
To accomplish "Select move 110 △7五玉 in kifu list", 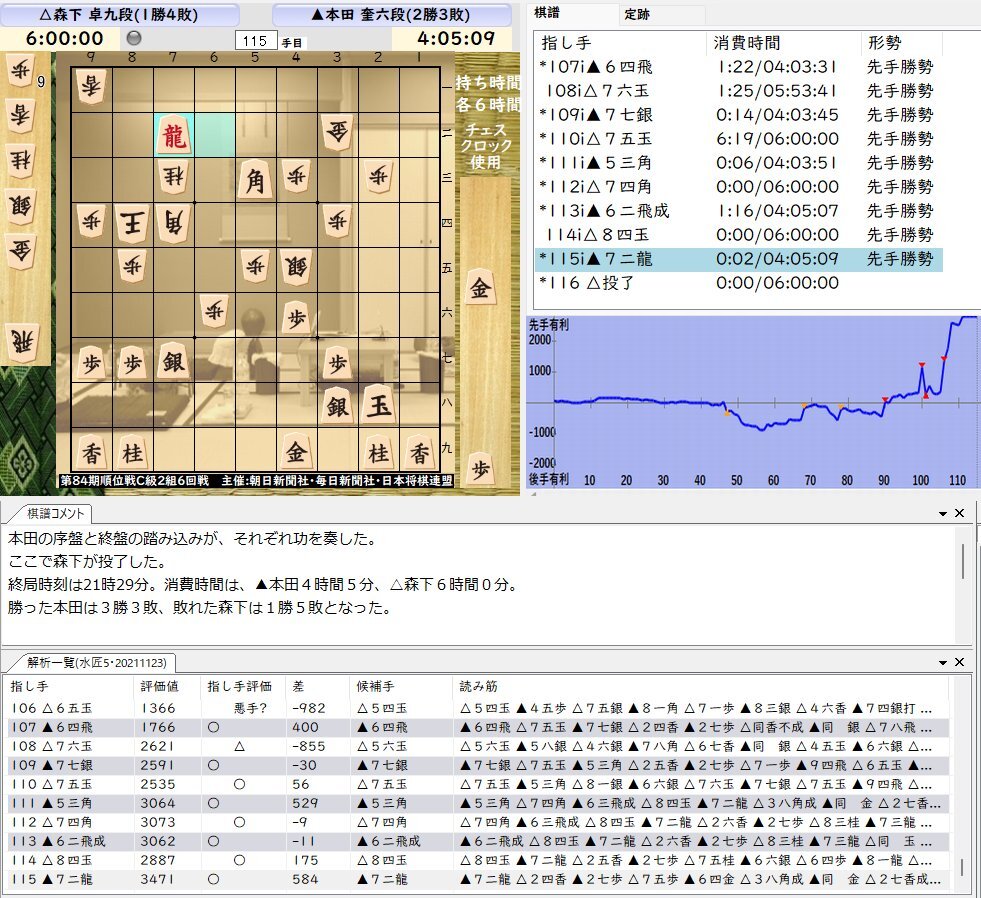I will (738, 139).
